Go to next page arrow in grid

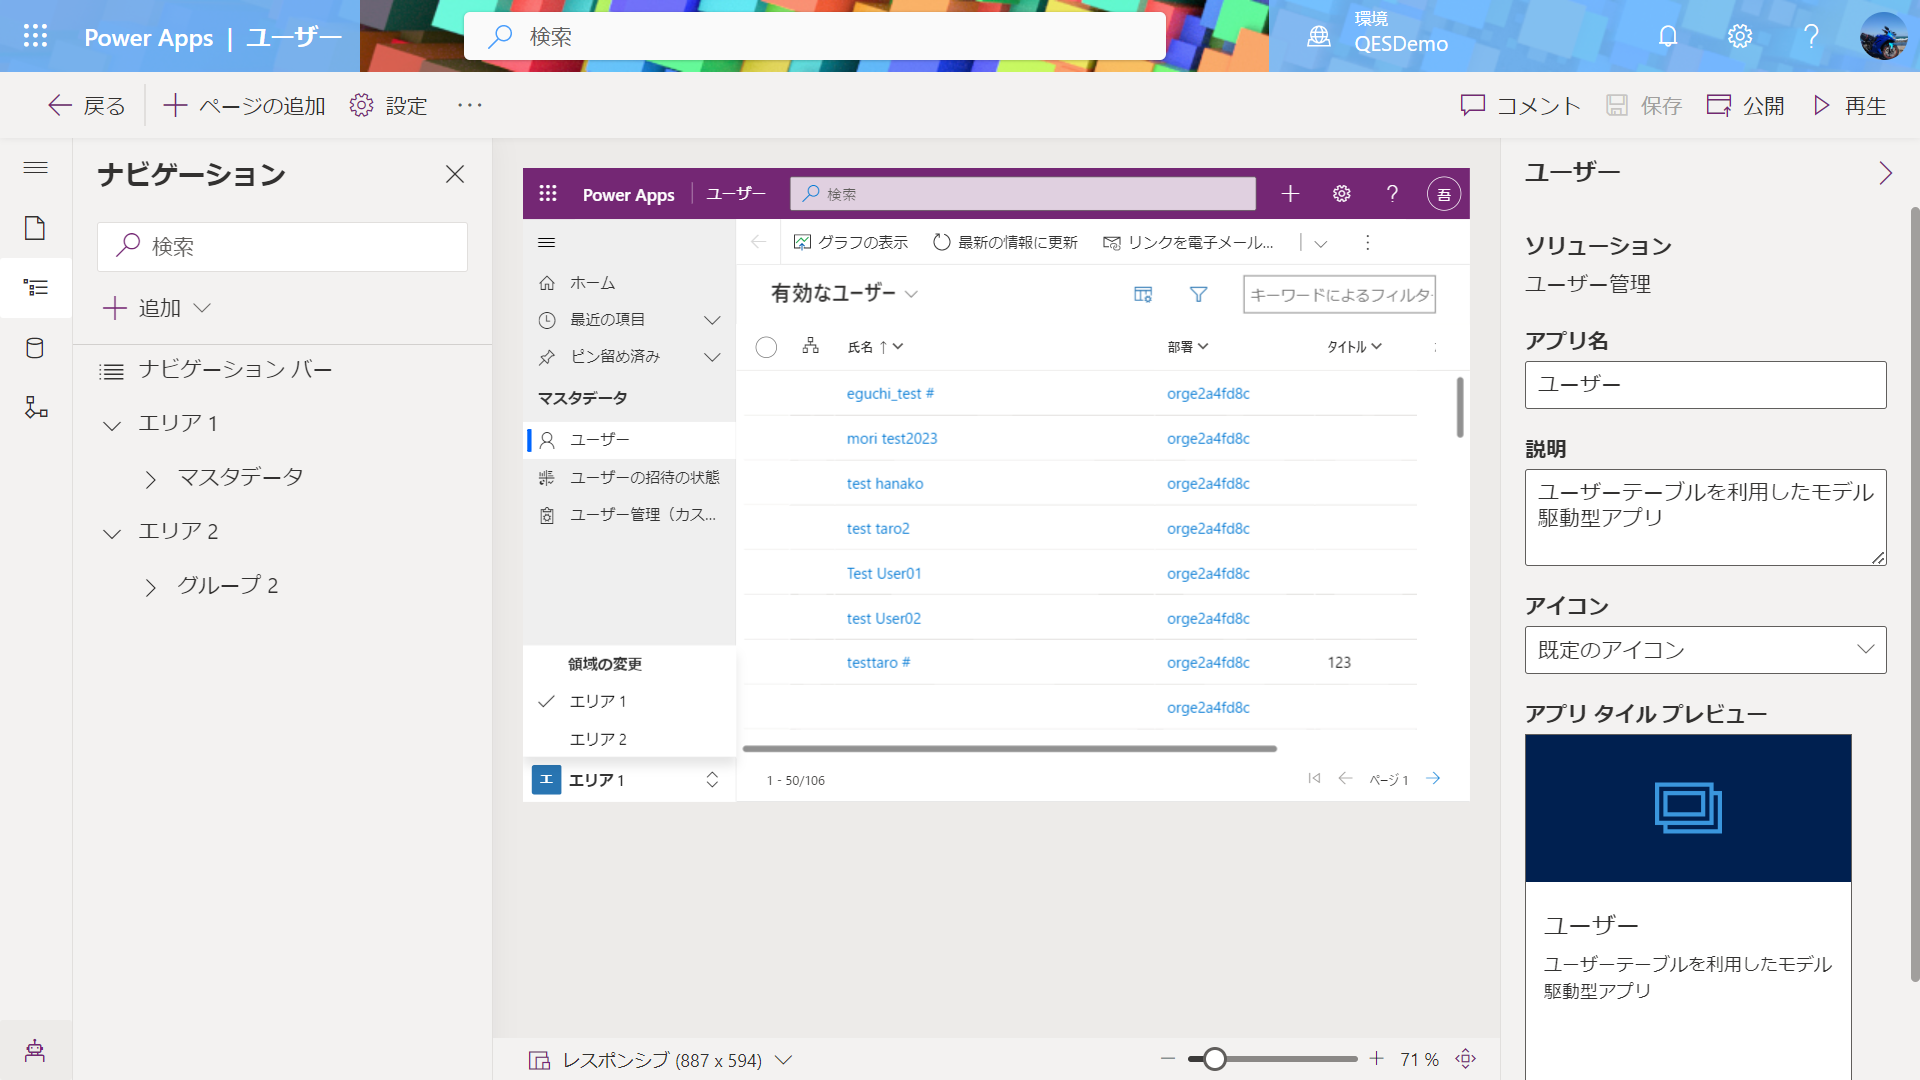[1433, 778]
